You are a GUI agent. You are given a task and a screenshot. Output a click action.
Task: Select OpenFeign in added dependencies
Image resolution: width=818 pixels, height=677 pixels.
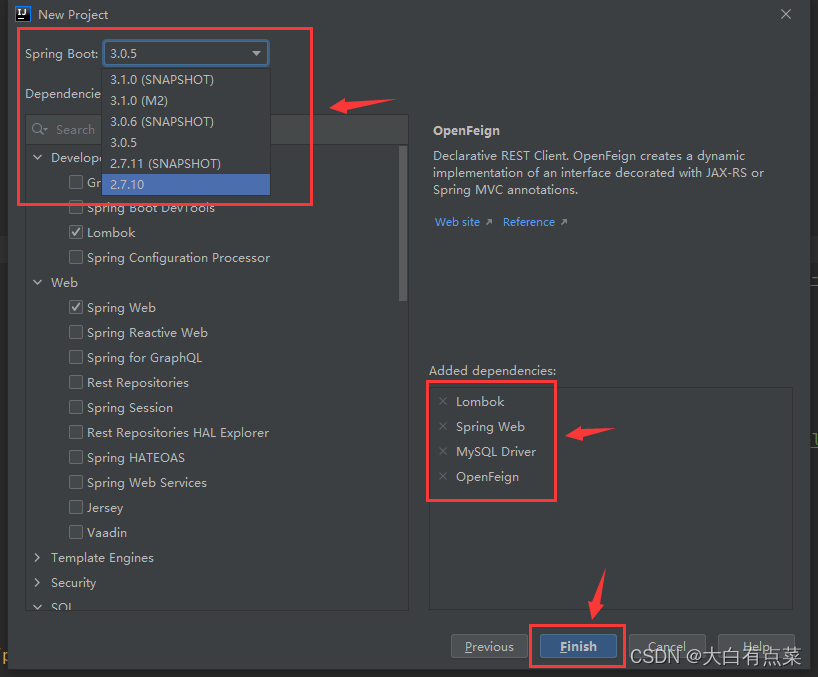click(x=487, y=477)
